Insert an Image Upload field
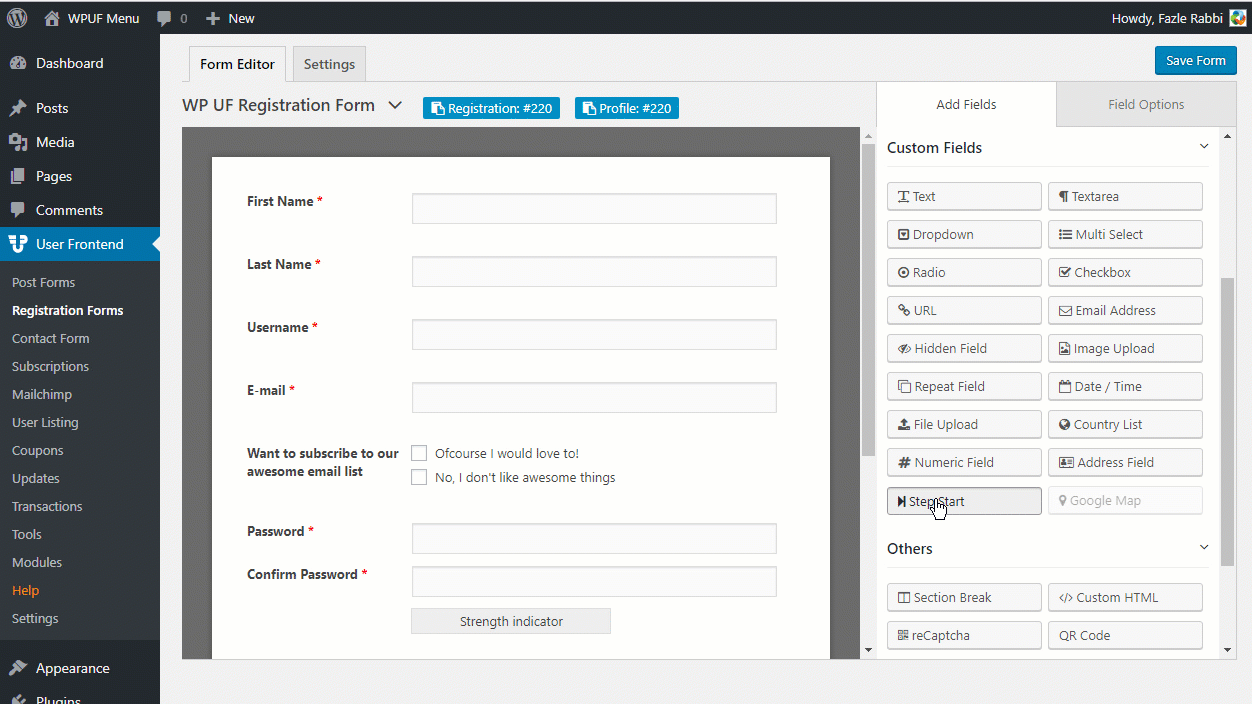1252x704 pixels. point(1125,348)
